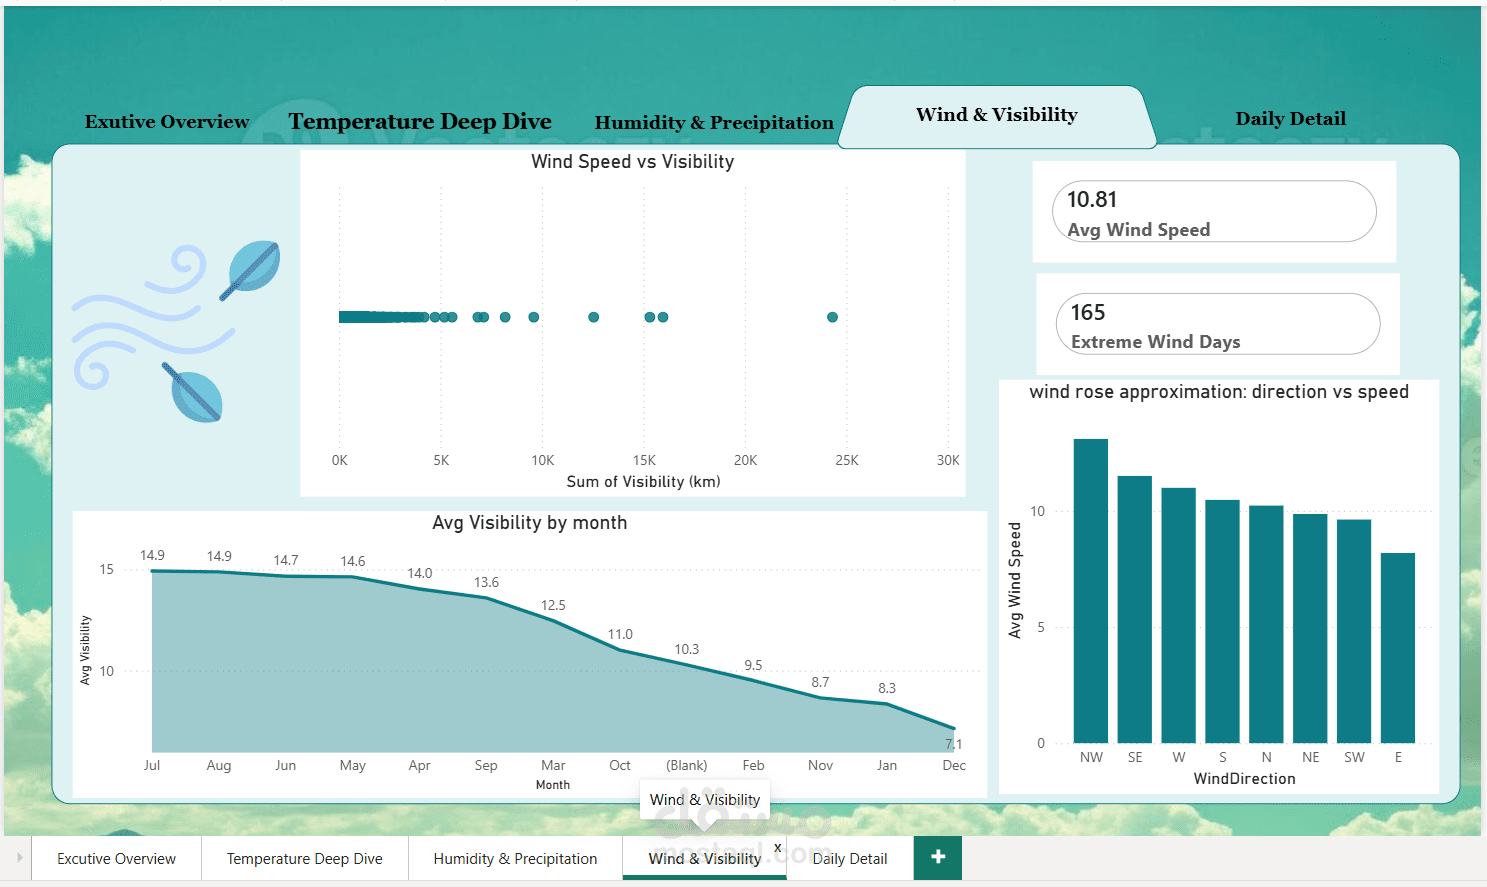Go to the Daily Detail navigation tab
The width and height of the screenshot is (1487, 887).
(x=1290, y=118)
